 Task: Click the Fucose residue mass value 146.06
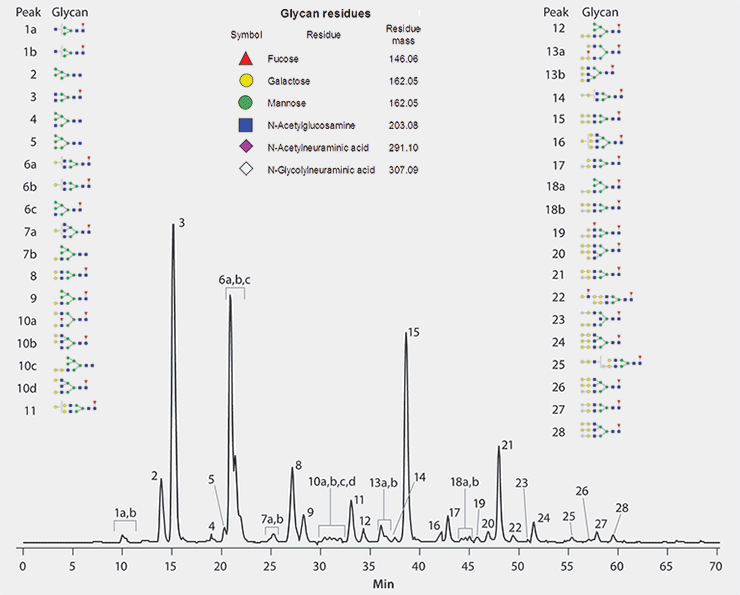[x=404, y=59]
